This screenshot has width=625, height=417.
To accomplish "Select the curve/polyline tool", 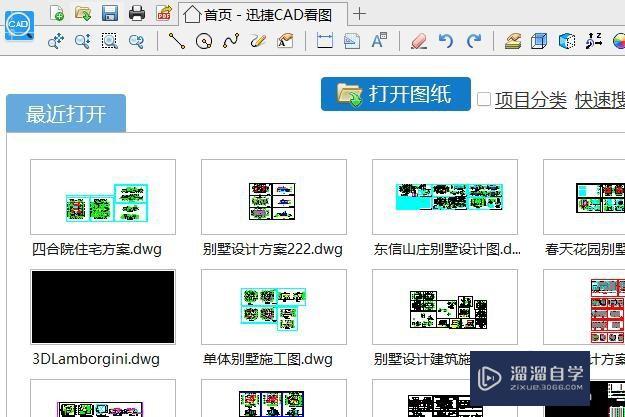I will pos(231,41).
